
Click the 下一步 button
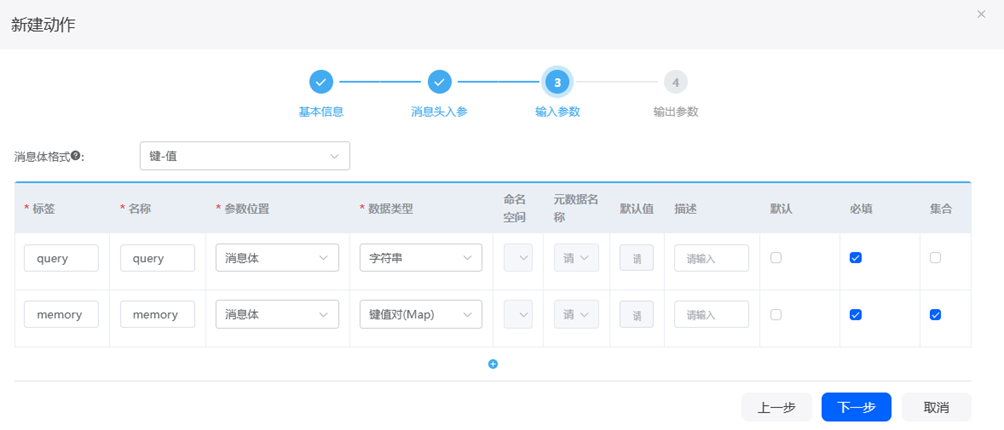[856, 407]
